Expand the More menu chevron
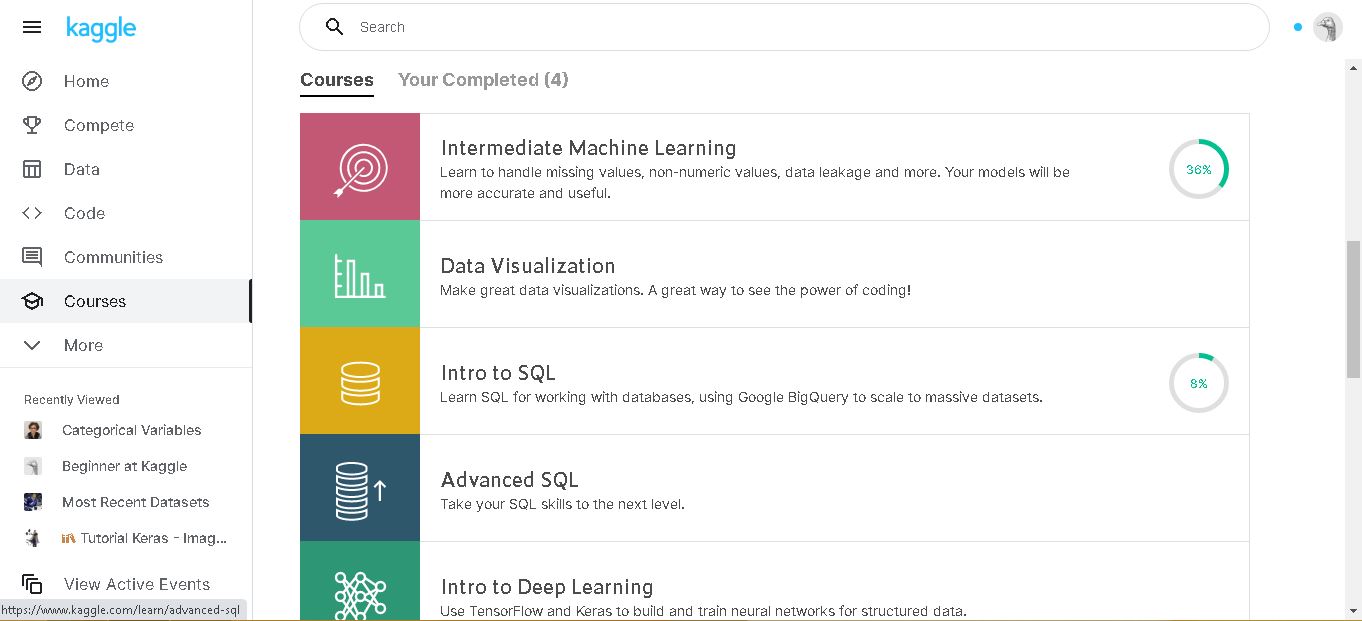Image resolution: width=1362 pixels, height=621 pixels. 32,345
